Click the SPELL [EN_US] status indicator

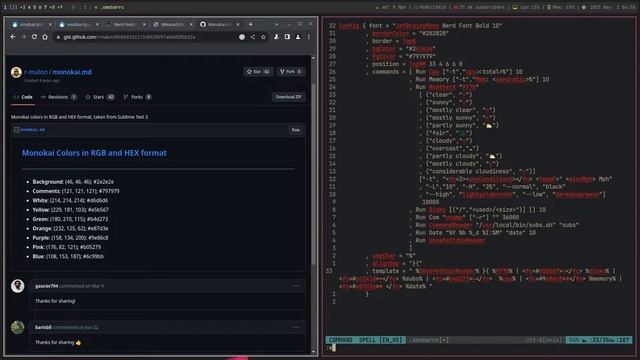pyautogui.click(x=380, y=340)
